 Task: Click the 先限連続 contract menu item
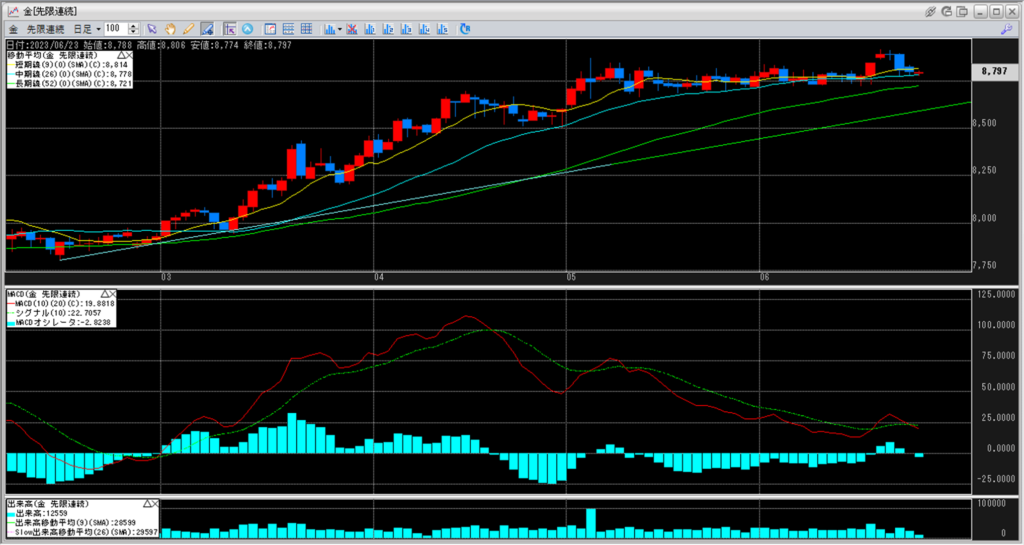tap(46, 28)
